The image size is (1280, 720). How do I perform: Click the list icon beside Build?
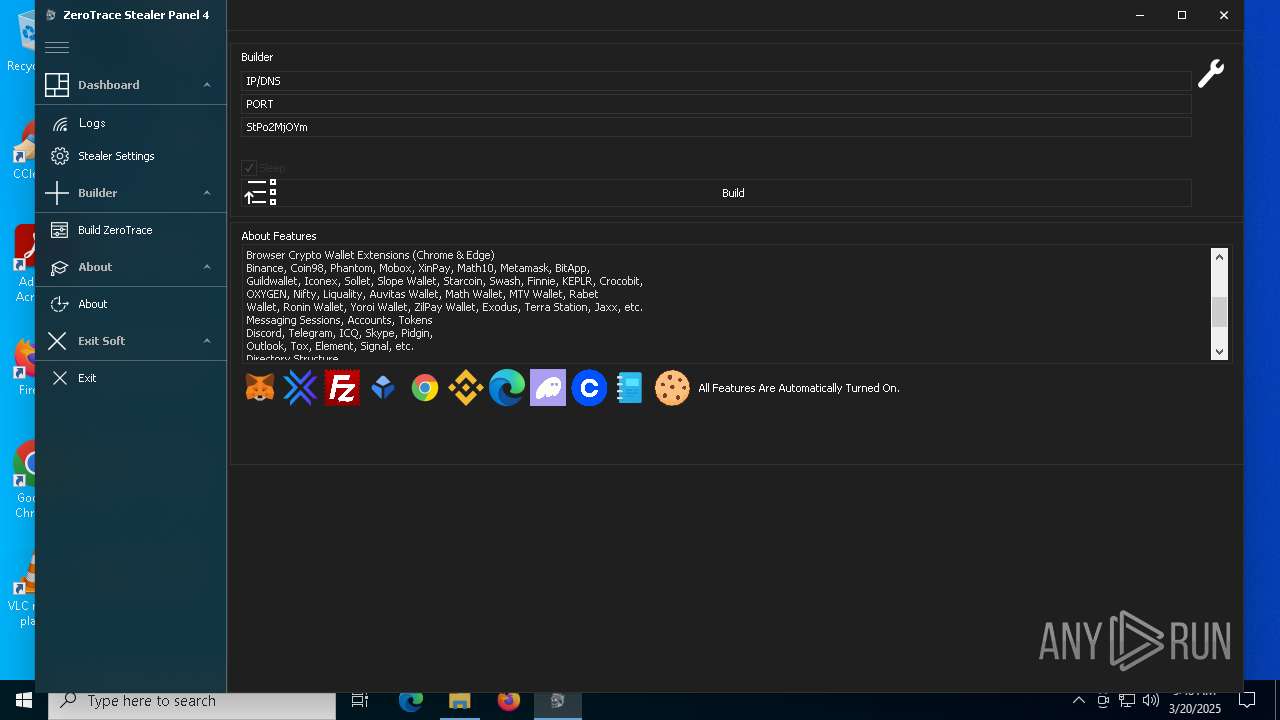click(x=261, y=192)
